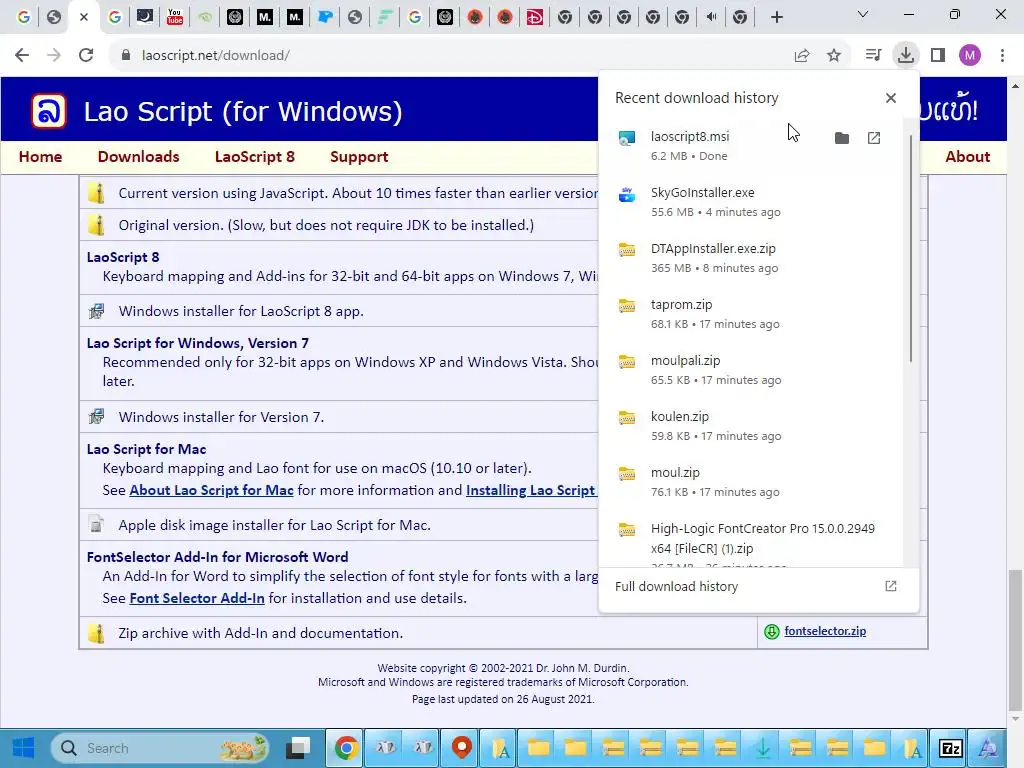
Task: Open the Home menu on Lao Script site
Action: (40, 157)
